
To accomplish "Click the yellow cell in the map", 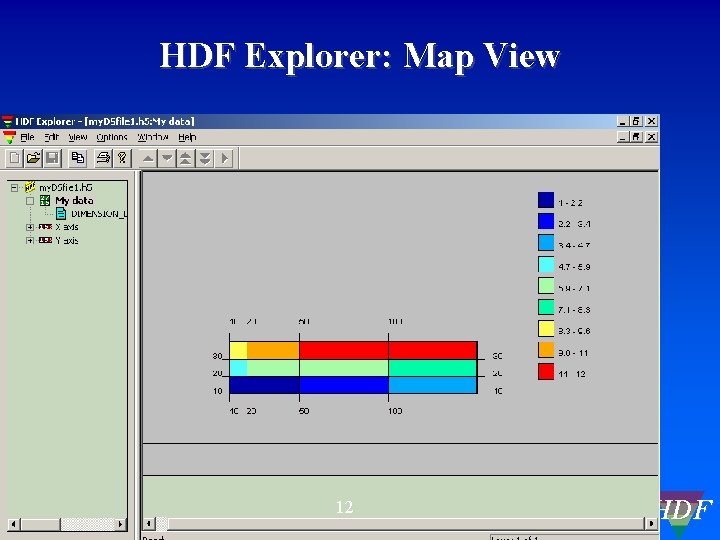I will (238, 350).
